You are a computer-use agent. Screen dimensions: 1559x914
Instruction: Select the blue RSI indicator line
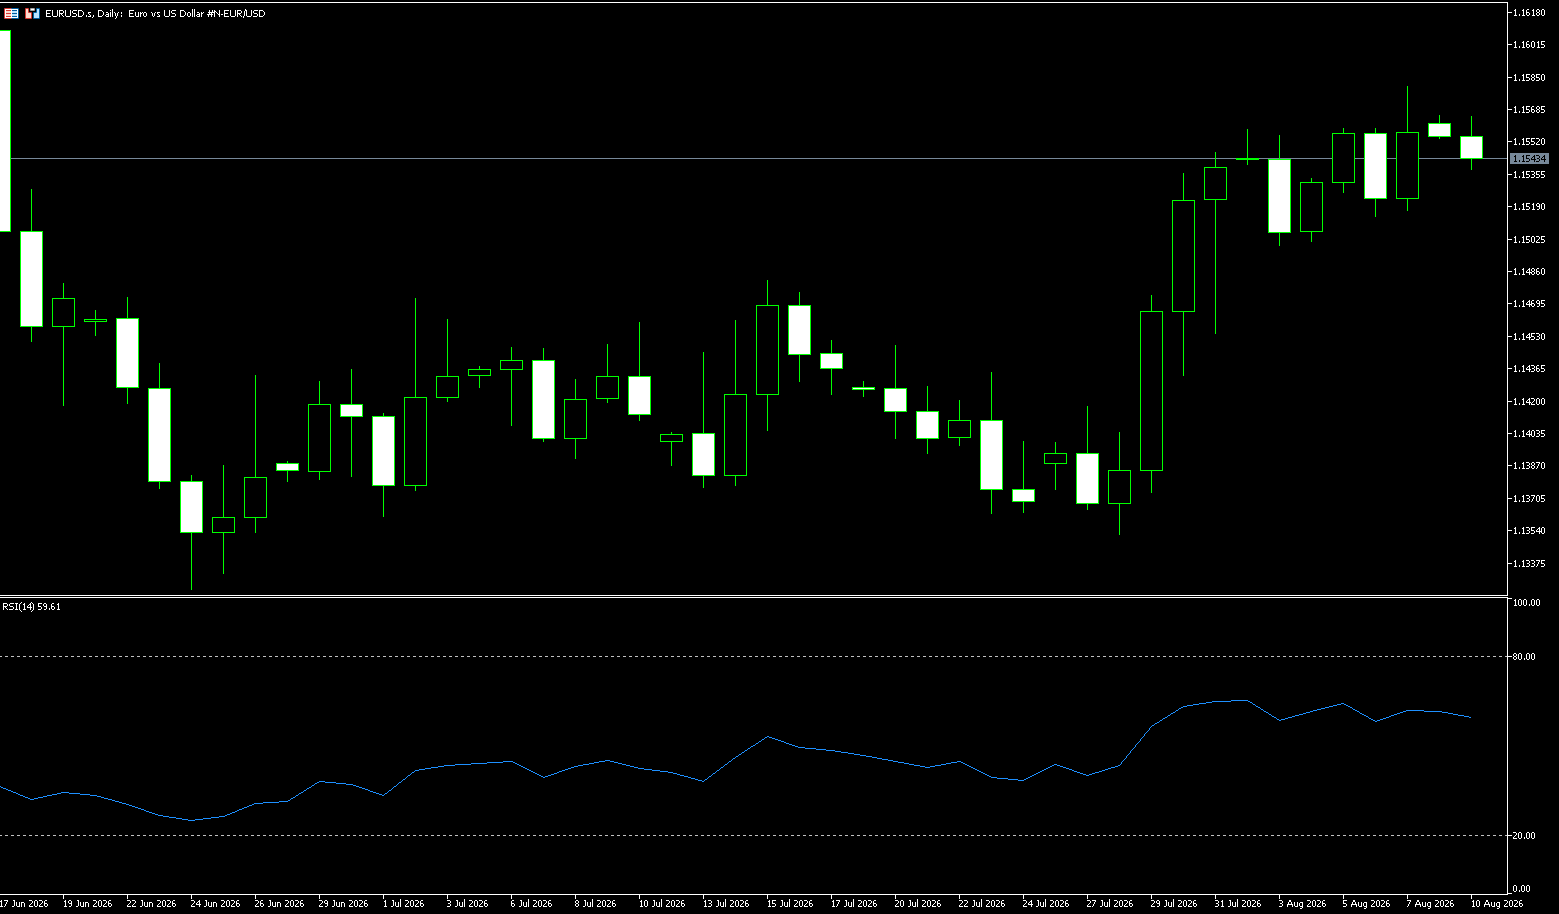tap(735, 760)
